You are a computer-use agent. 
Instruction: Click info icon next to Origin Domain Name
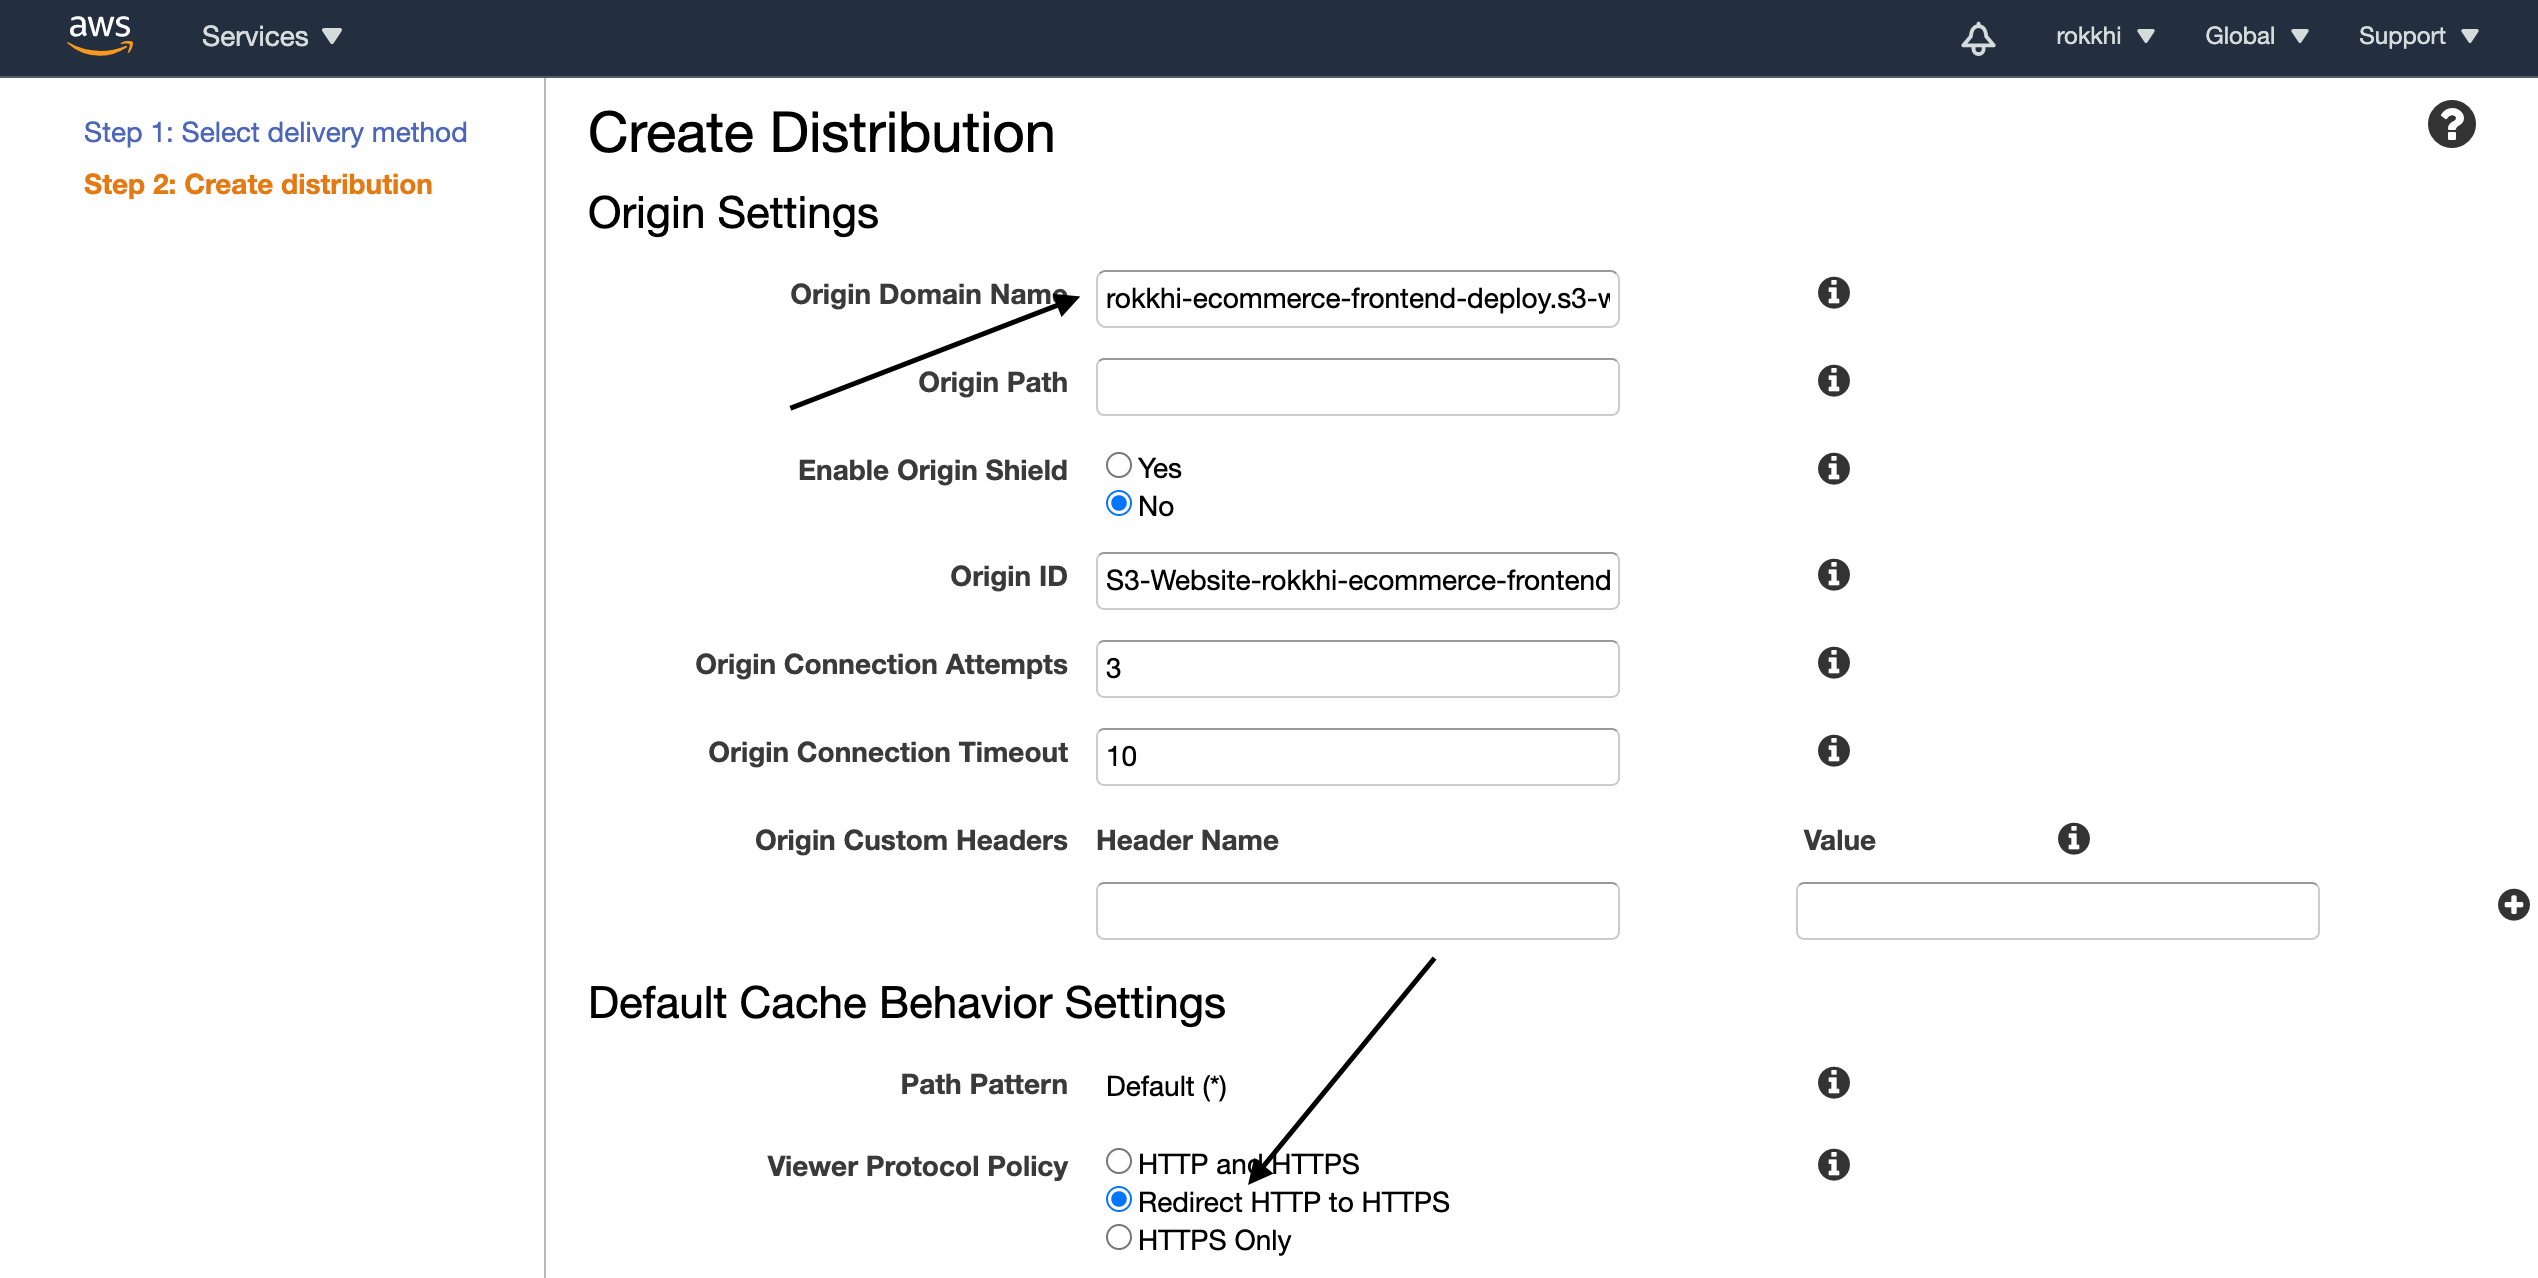1833,293
